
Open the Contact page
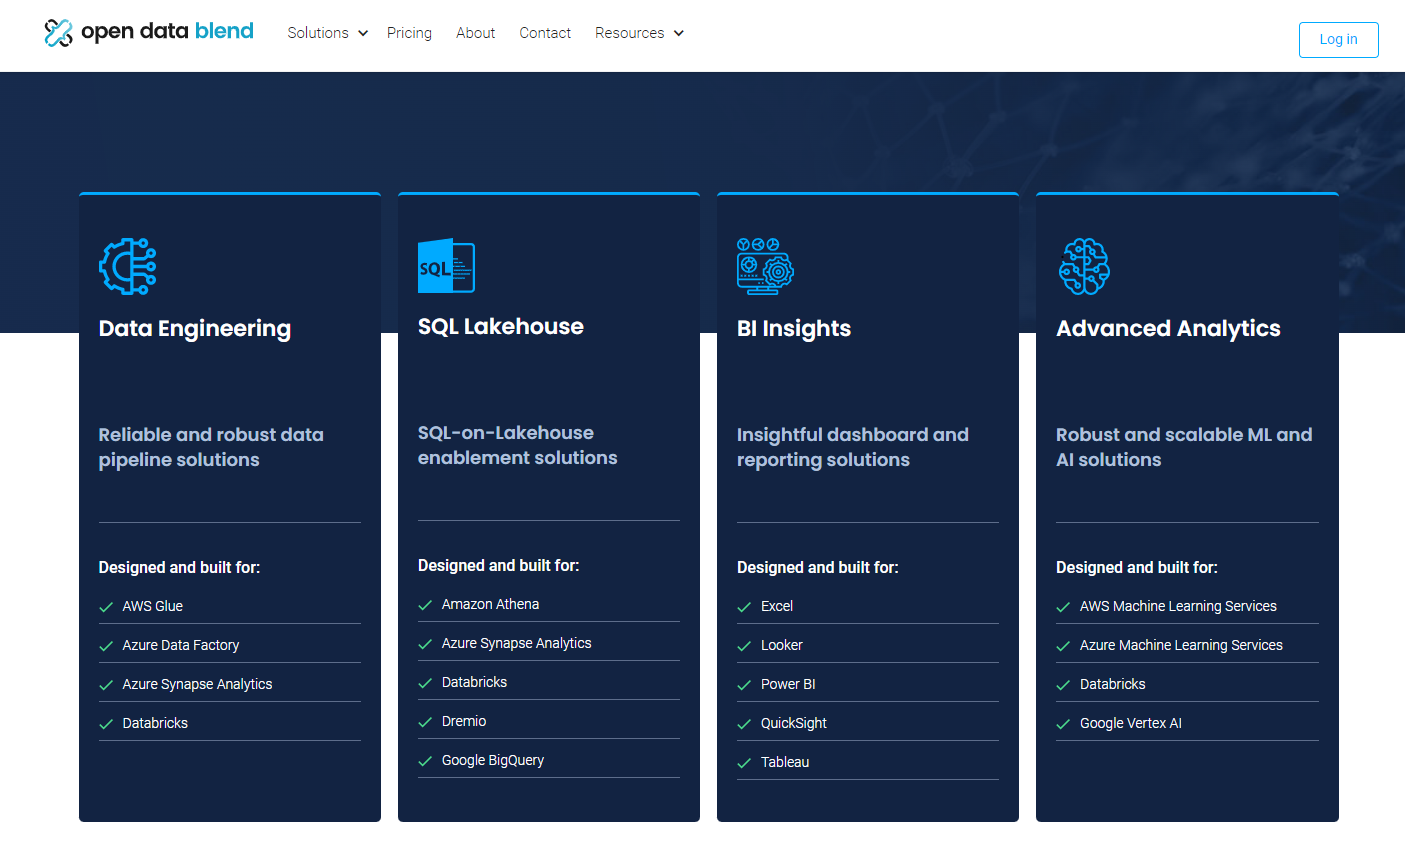pos(545,33)
